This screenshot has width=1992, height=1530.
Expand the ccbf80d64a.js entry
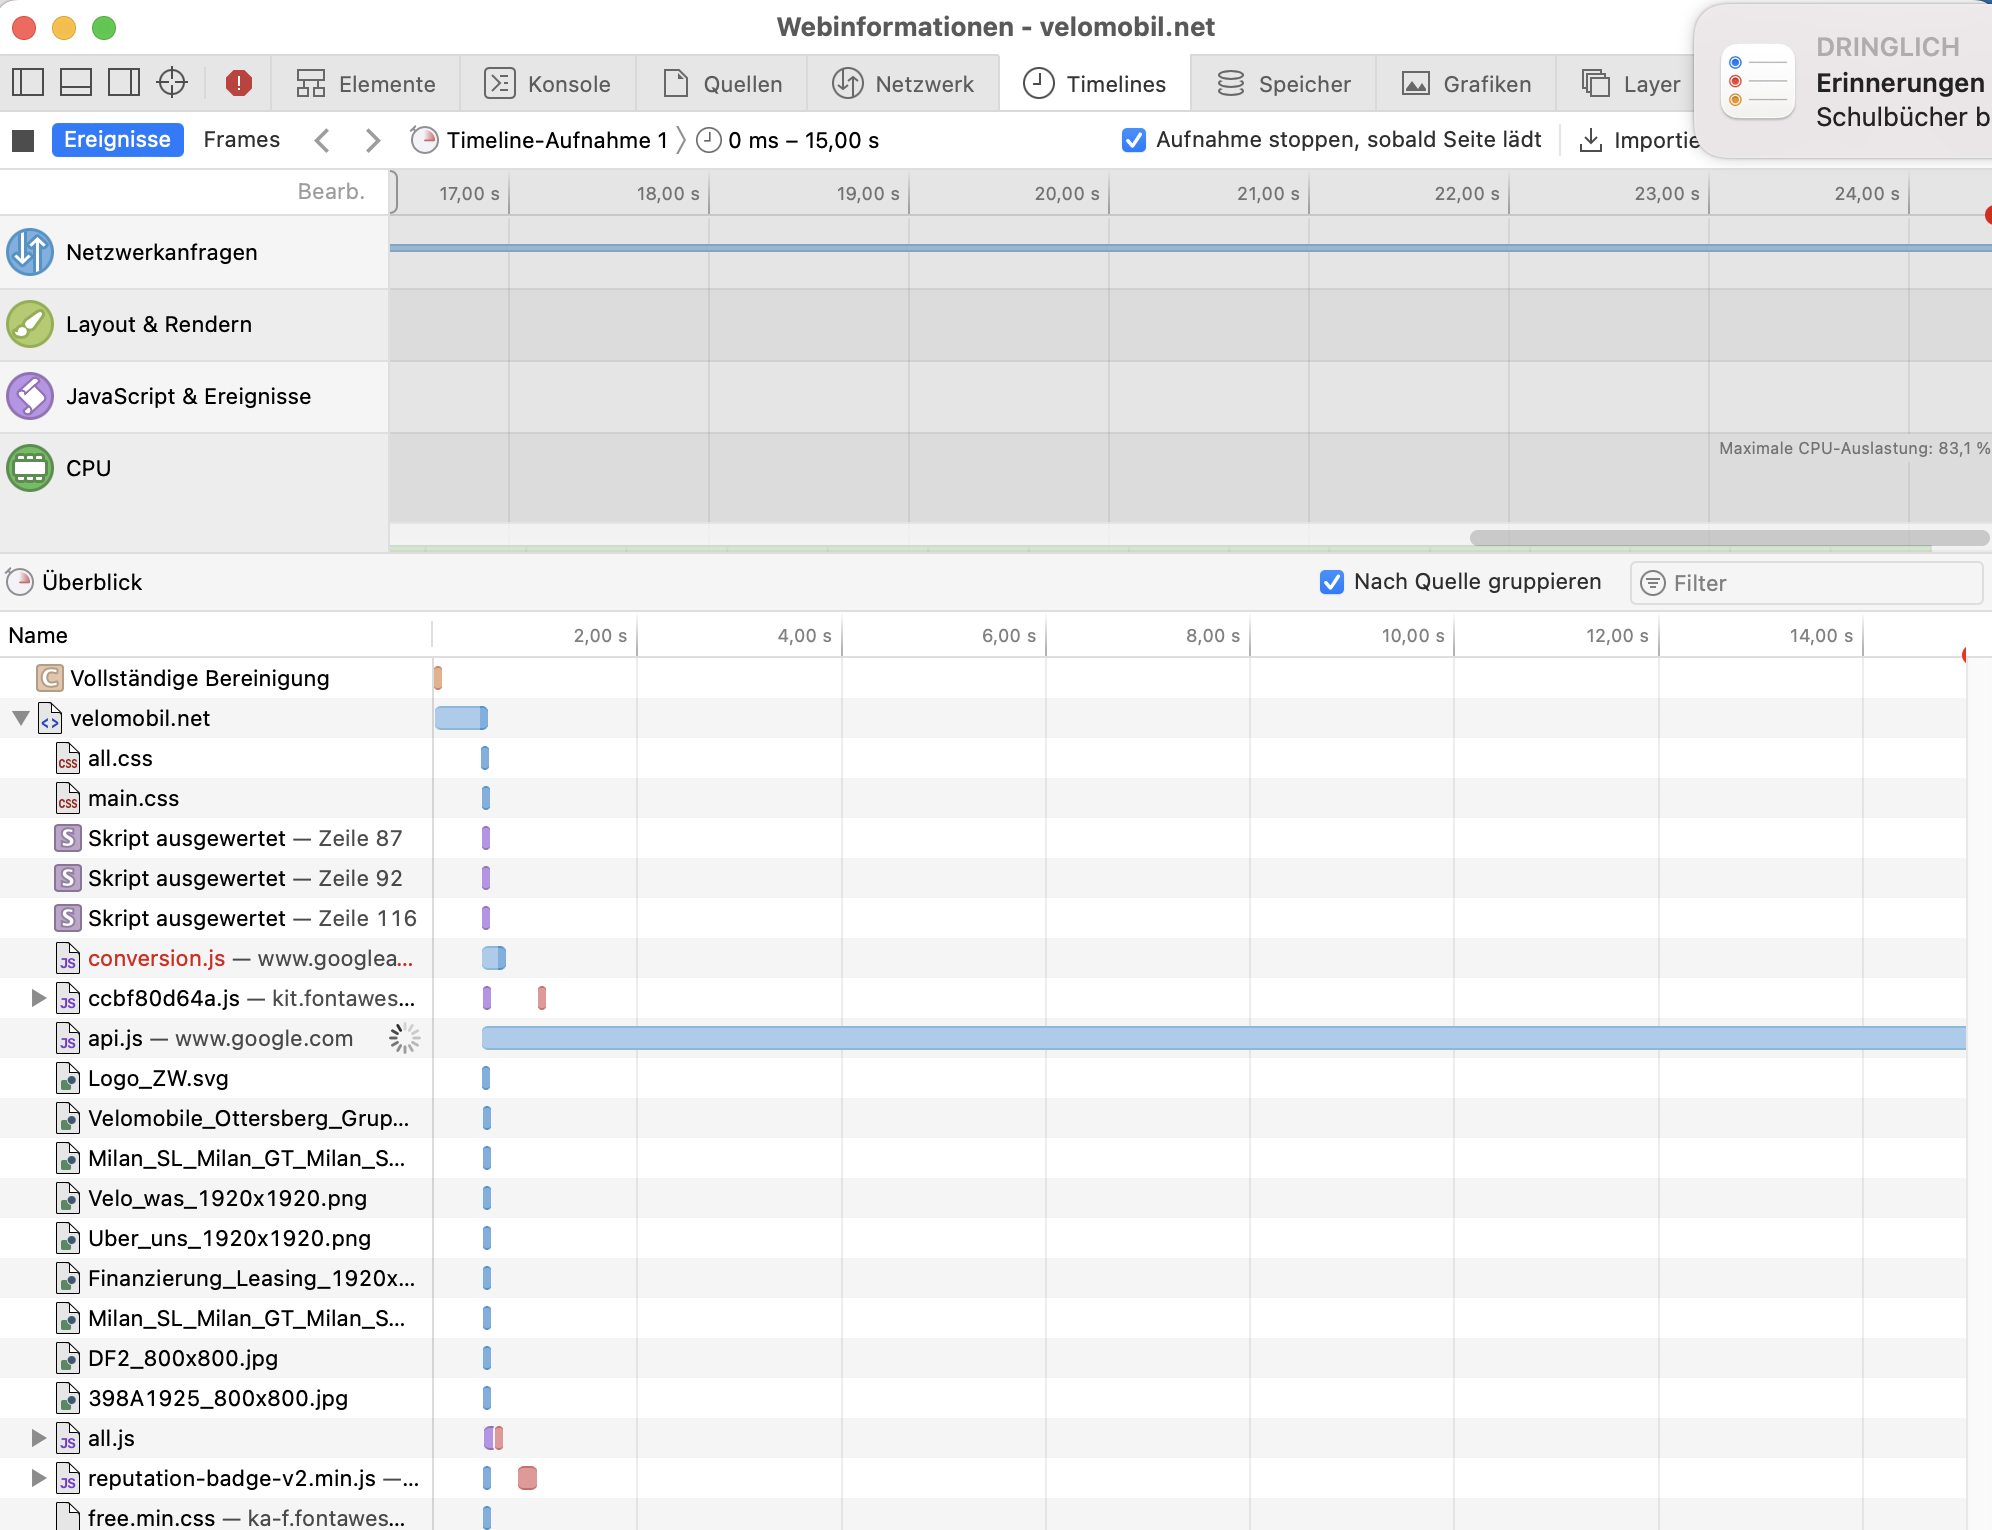tap(38, 998)
